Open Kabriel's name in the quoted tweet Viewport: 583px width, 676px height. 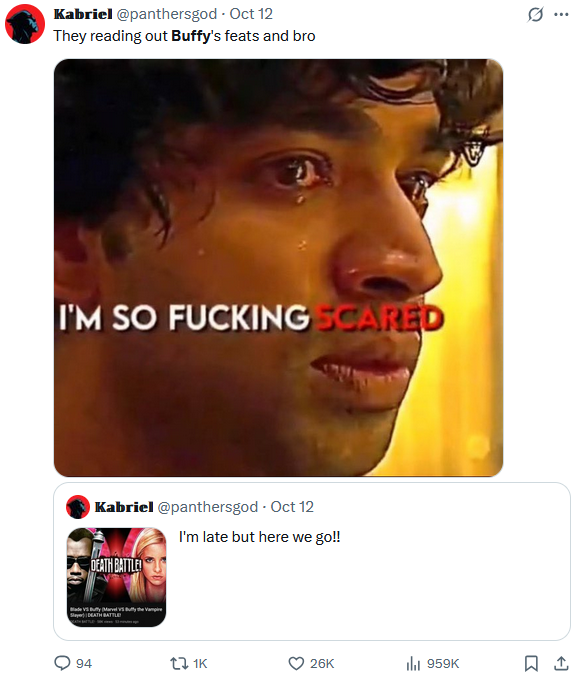point(124,507)
